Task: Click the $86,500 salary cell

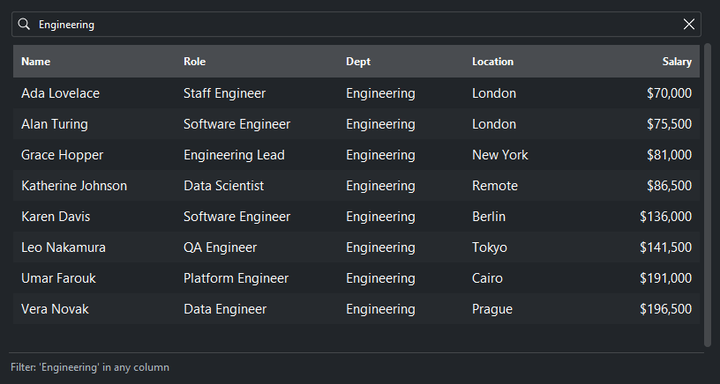Action: coord(669,186)
